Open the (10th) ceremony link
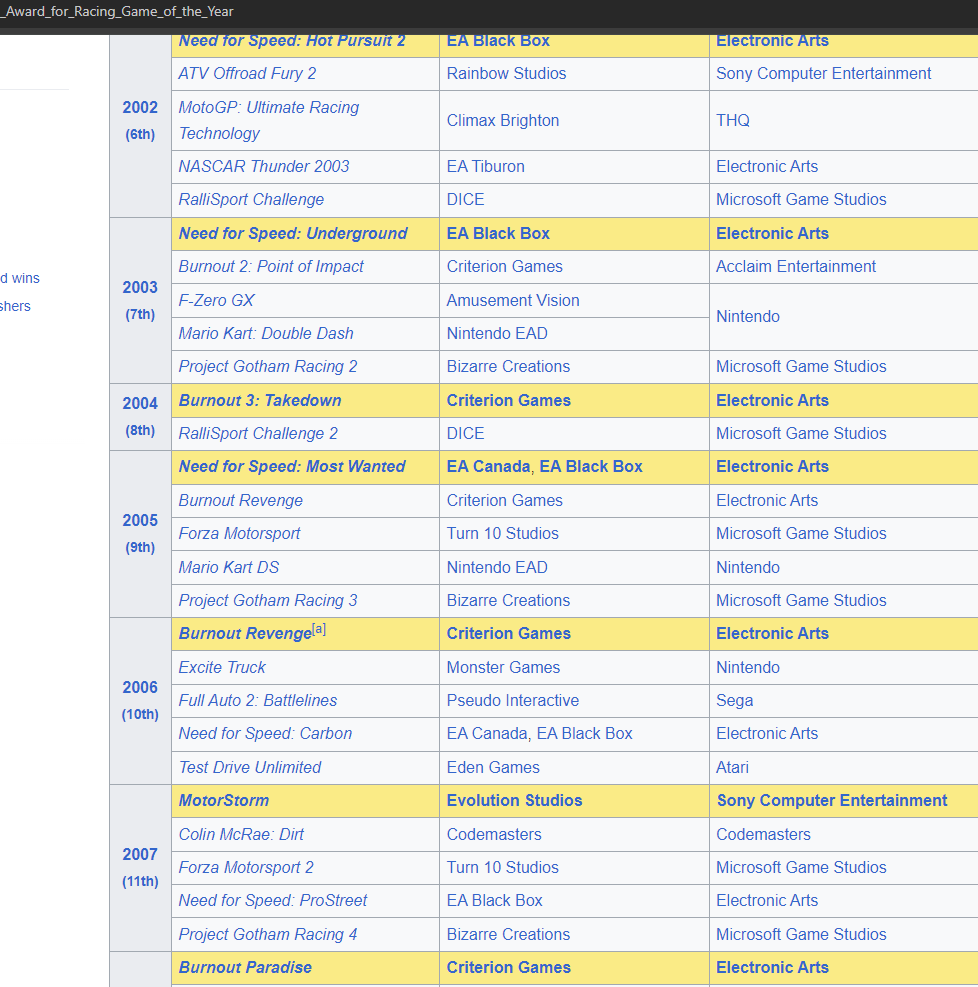The height and width of the screenshot is (987, 978). coord(140,714)
